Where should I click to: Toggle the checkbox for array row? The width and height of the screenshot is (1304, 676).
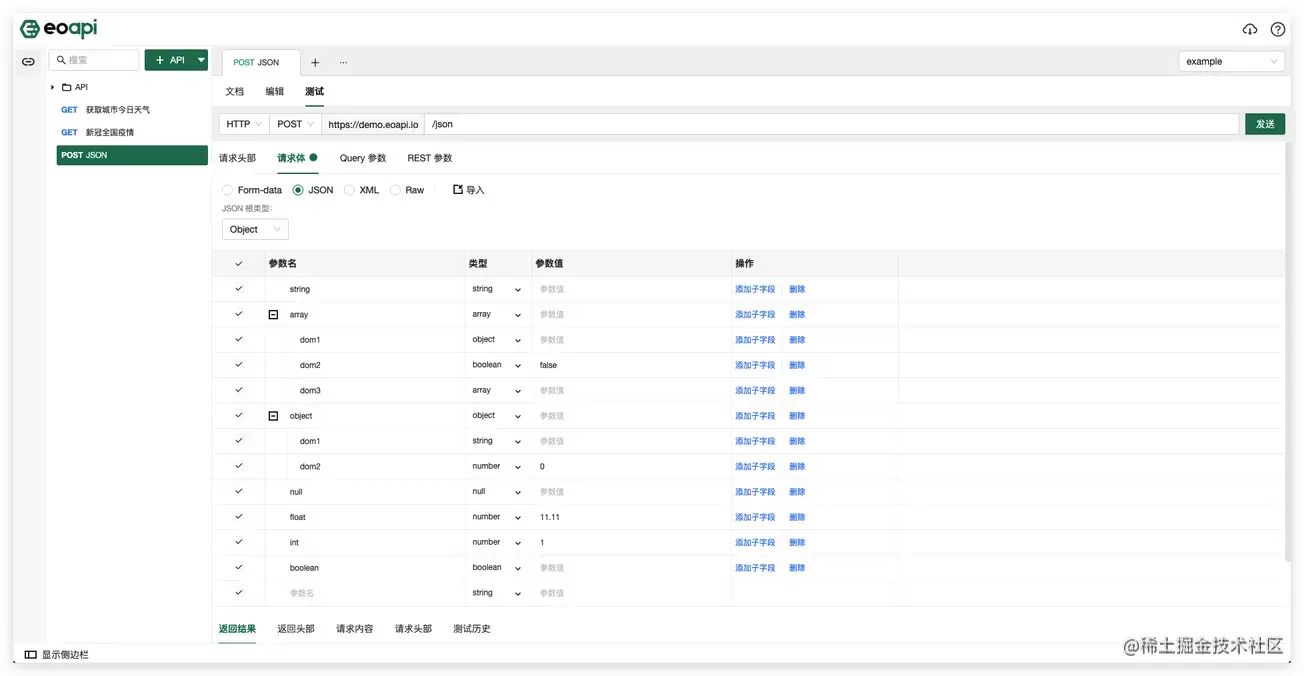tap(239, 314)
